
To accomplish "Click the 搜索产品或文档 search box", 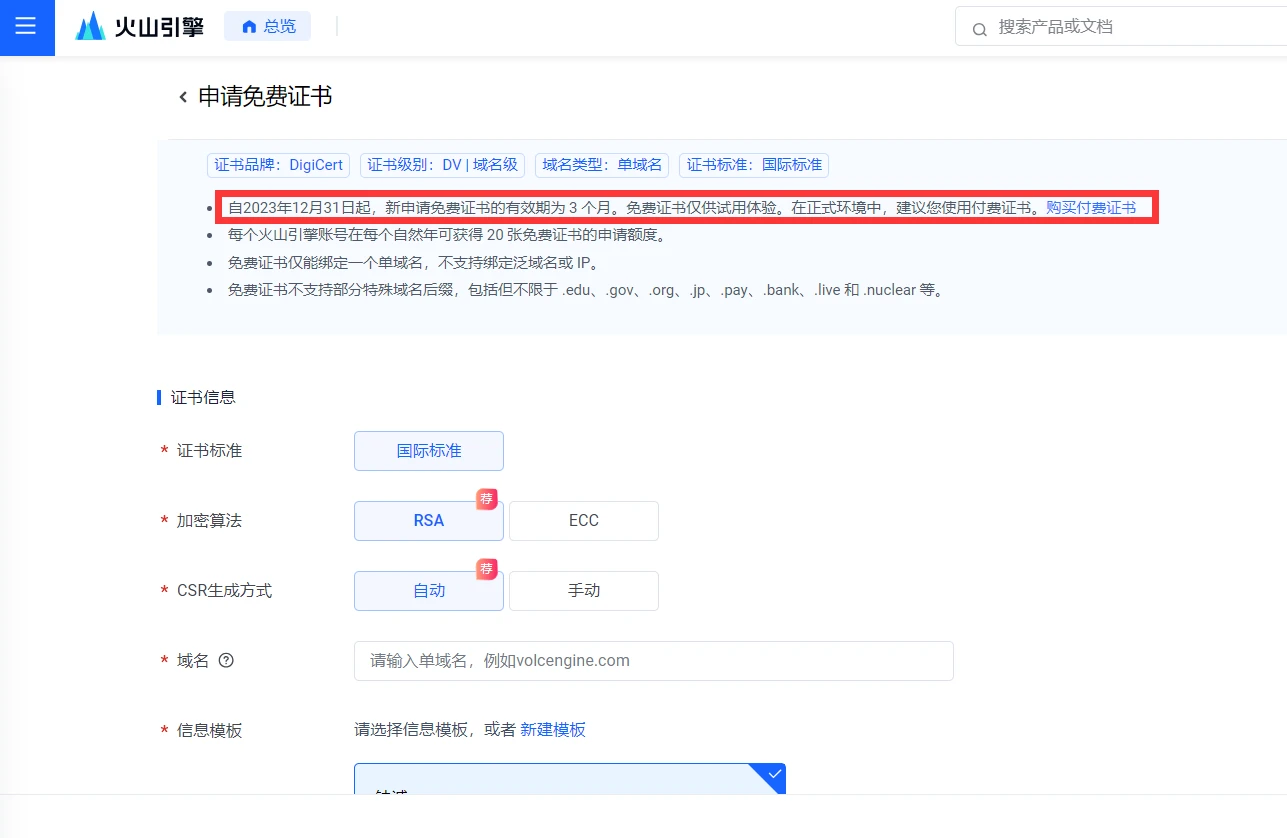I will pyautogui.click(x=1130, y=27).
